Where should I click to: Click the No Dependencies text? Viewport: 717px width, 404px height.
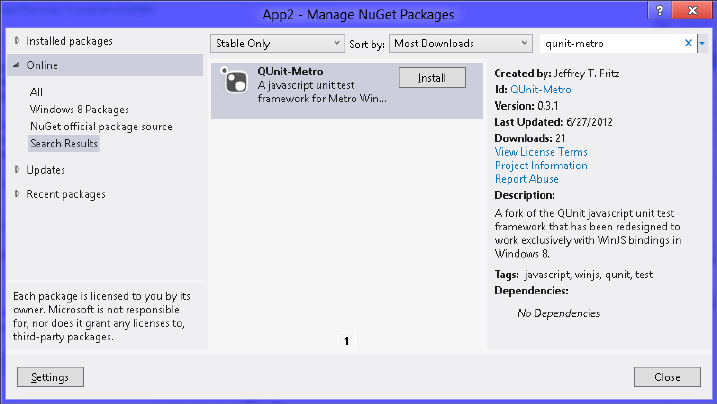point(558,314)
